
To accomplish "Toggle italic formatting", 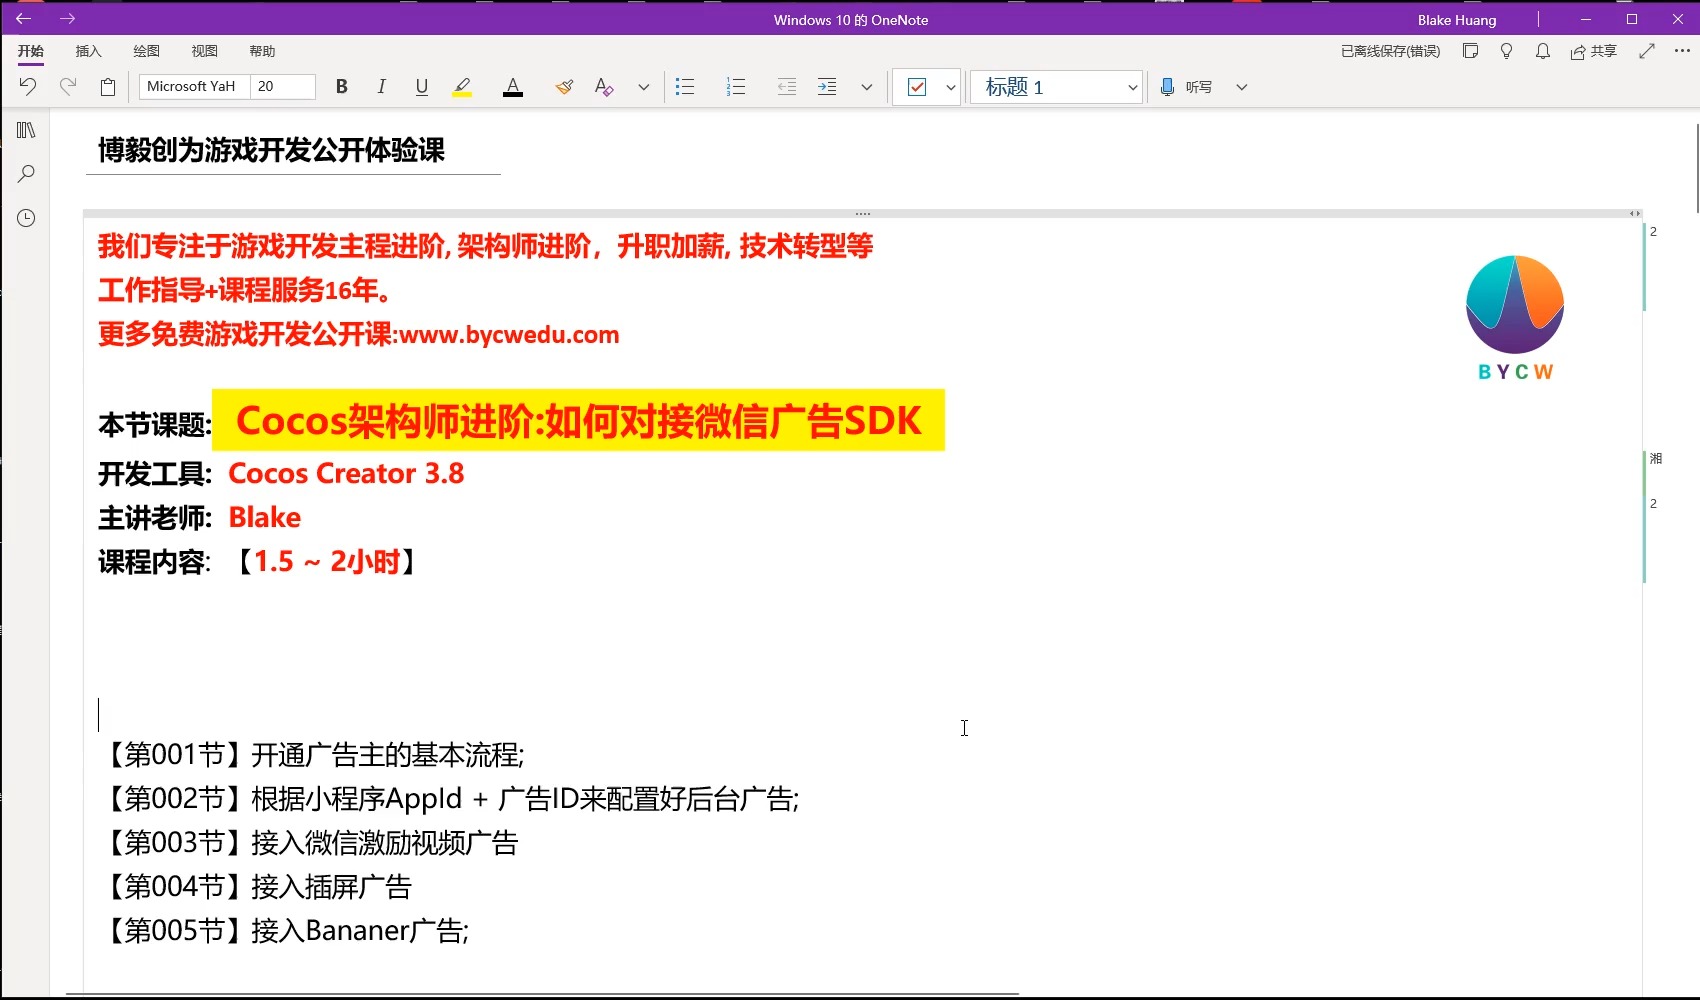I will tap(381, 87).
